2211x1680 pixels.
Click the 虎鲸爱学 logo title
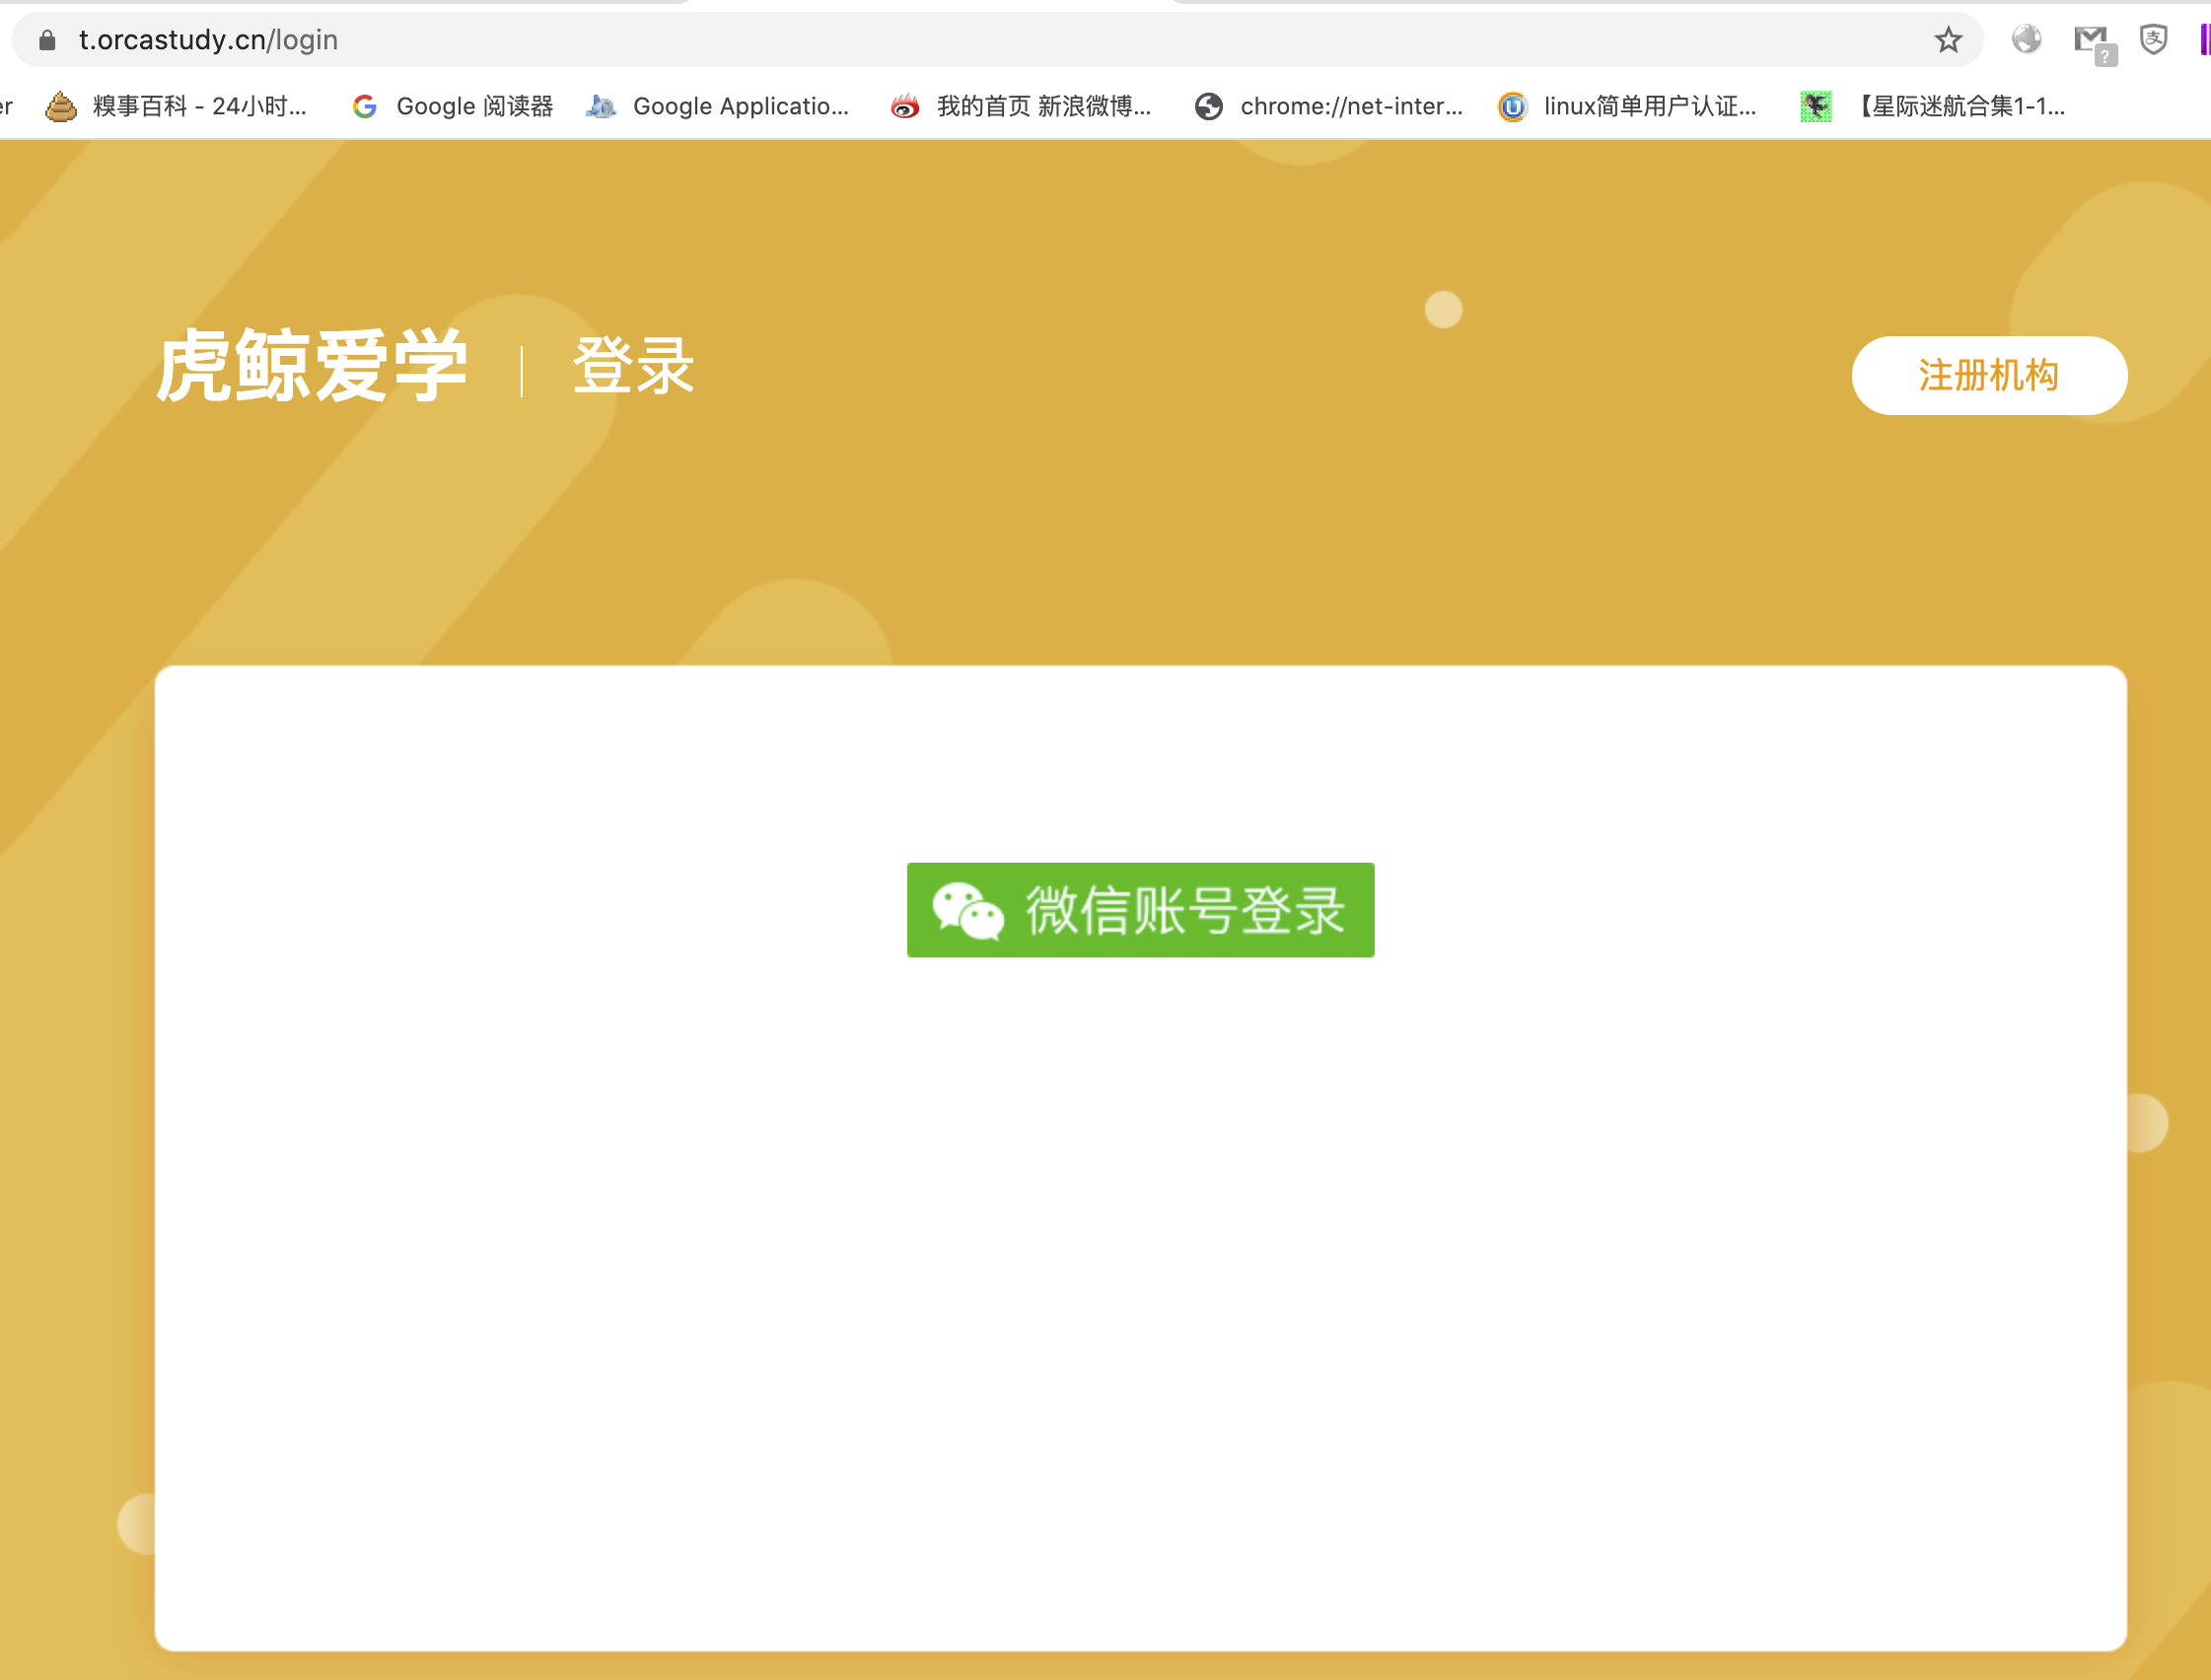[x=312, y=366]
